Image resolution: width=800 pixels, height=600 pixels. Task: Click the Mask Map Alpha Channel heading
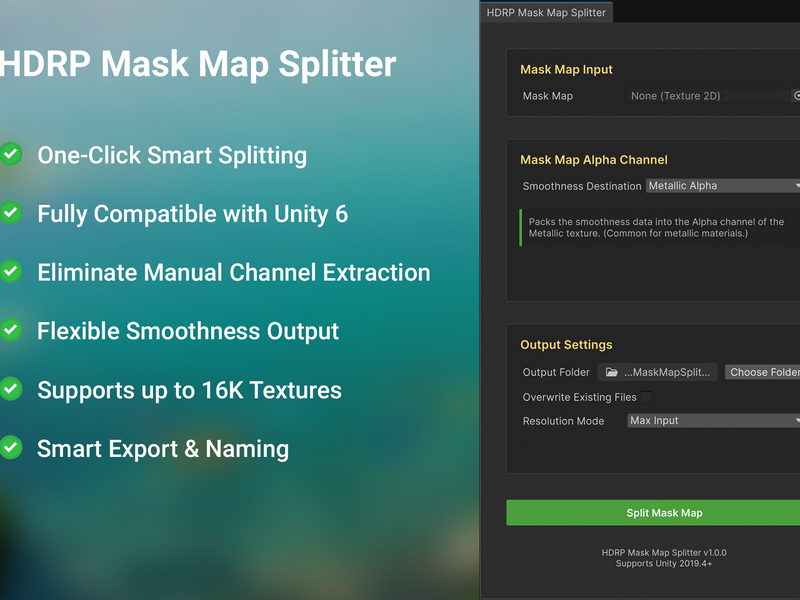coord(593,160)
